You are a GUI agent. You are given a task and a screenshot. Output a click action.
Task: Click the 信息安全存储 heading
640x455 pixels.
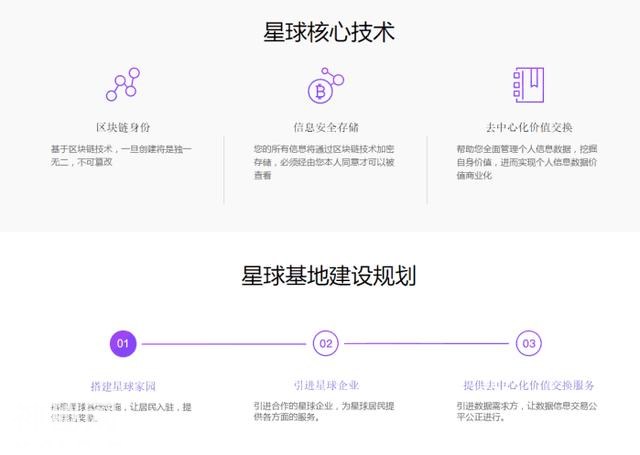point(326,128)
